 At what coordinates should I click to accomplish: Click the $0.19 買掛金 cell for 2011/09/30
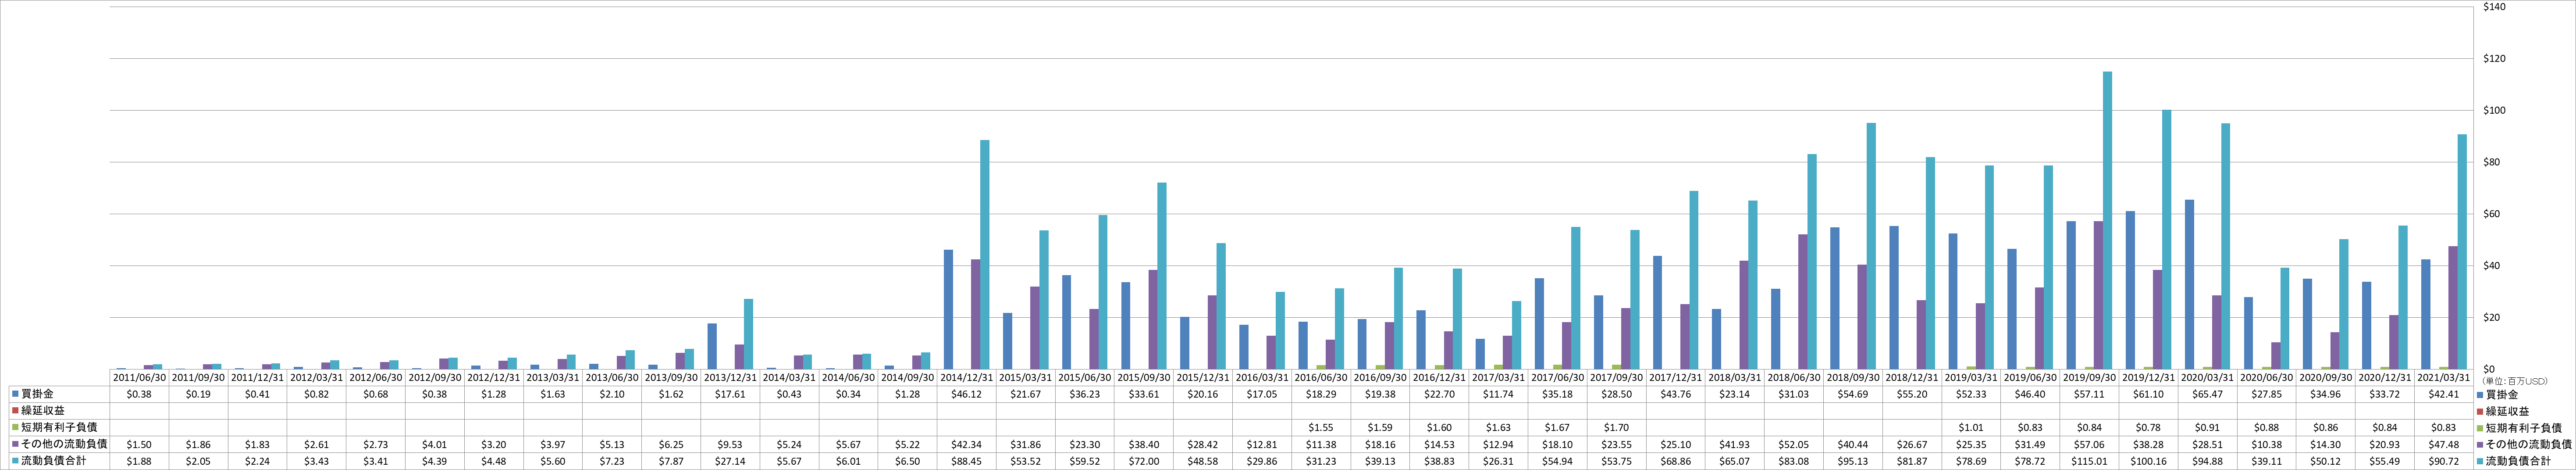198,394
